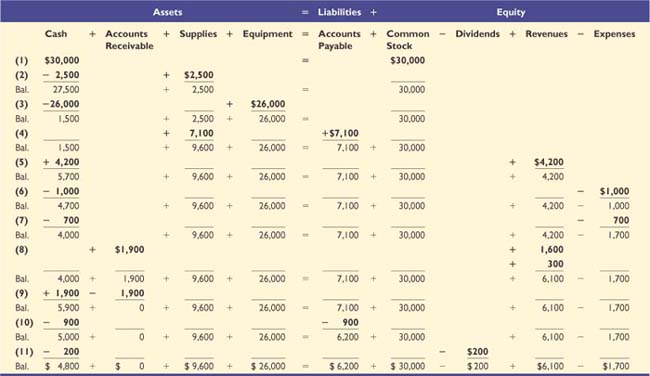Select the final $ 30,000 Common Stock balance

[407, 366]
